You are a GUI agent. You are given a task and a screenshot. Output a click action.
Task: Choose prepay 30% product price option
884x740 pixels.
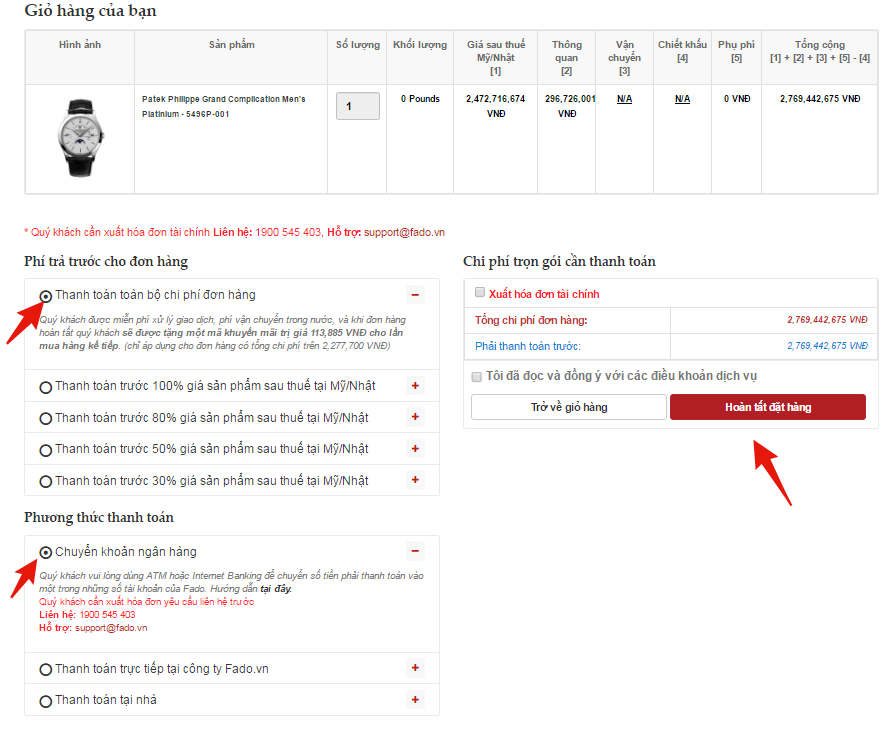(x=46, y=482)
